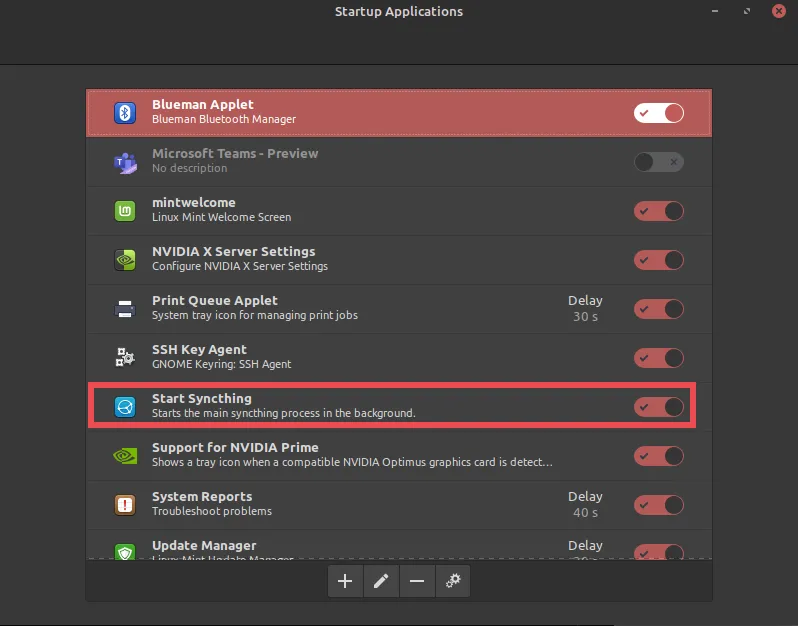The height and width of the screenshot is (626, 798).
Task: Click the NVIDIA X Server Settings icon
Action: pos(125,259)
